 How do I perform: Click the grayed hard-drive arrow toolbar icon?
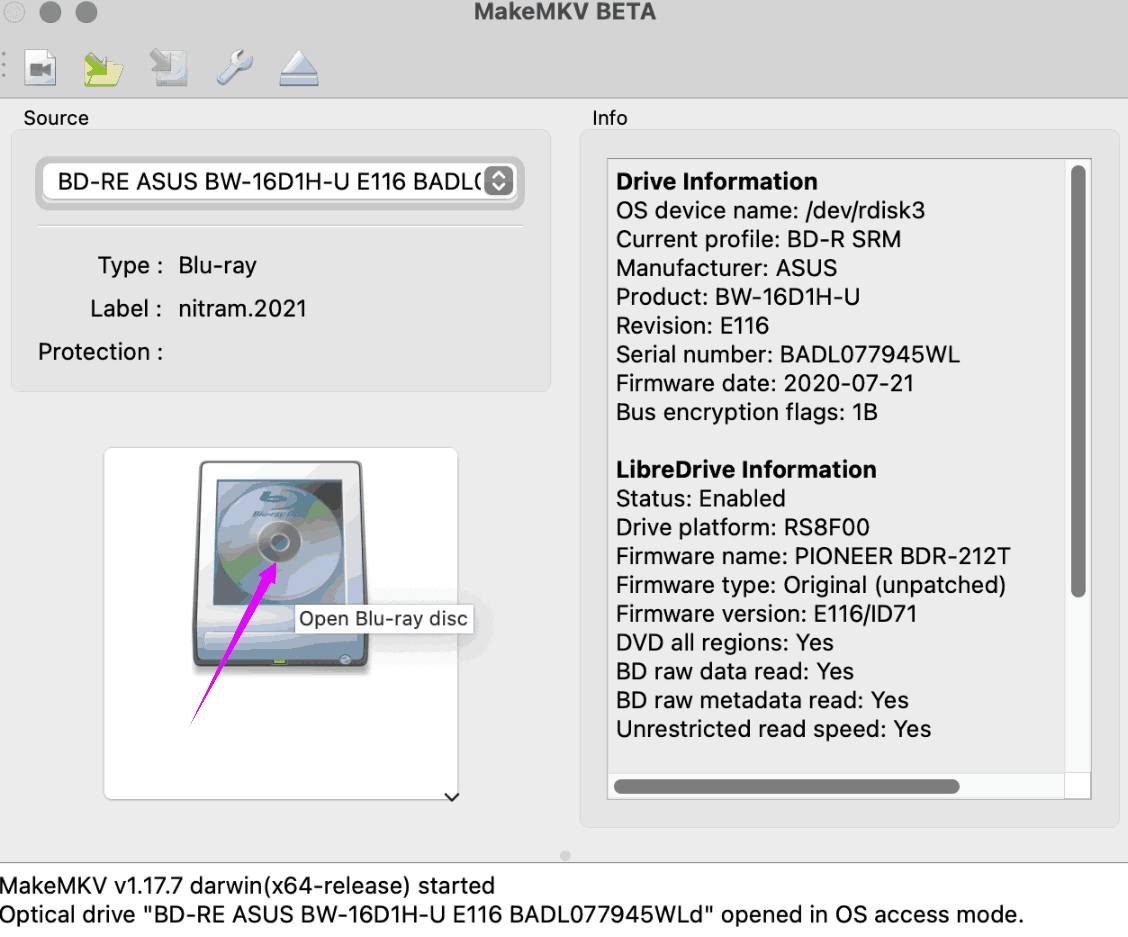[x=168, y=68]
